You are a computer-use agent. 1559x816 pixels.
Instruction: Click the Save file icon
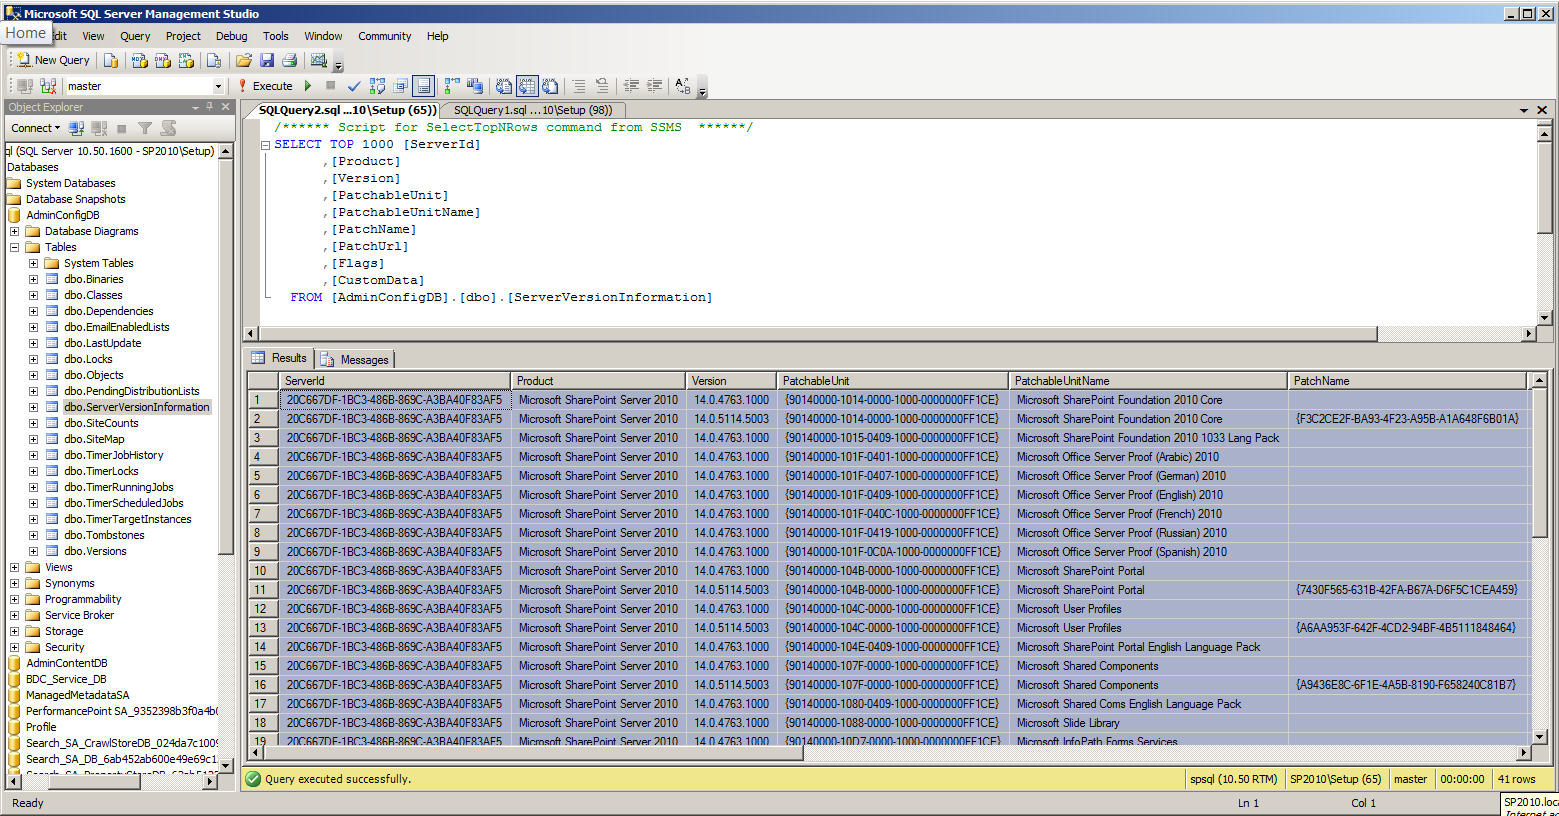pos(267,60)
